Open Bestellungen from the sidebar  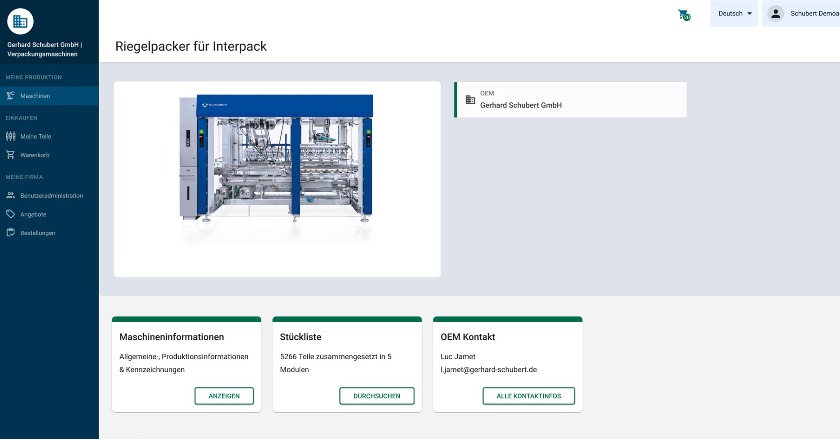pyautogui.click(x=38, y=233)
